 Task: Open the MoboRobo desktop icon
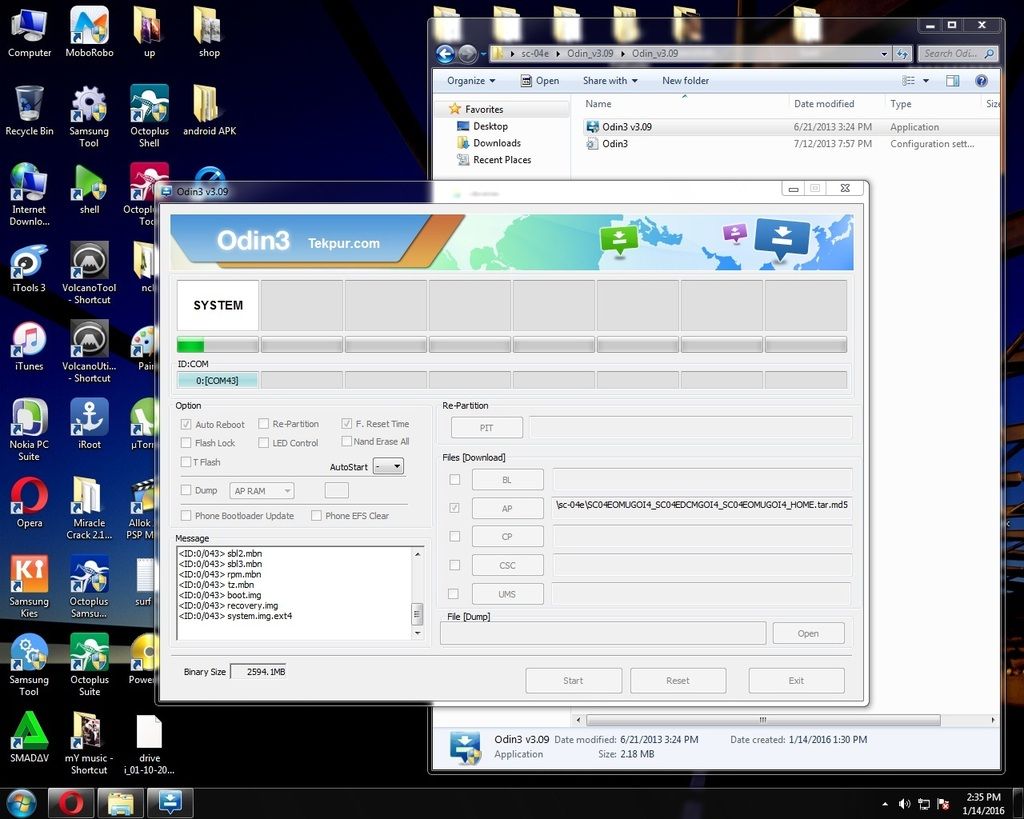point(89,26)
